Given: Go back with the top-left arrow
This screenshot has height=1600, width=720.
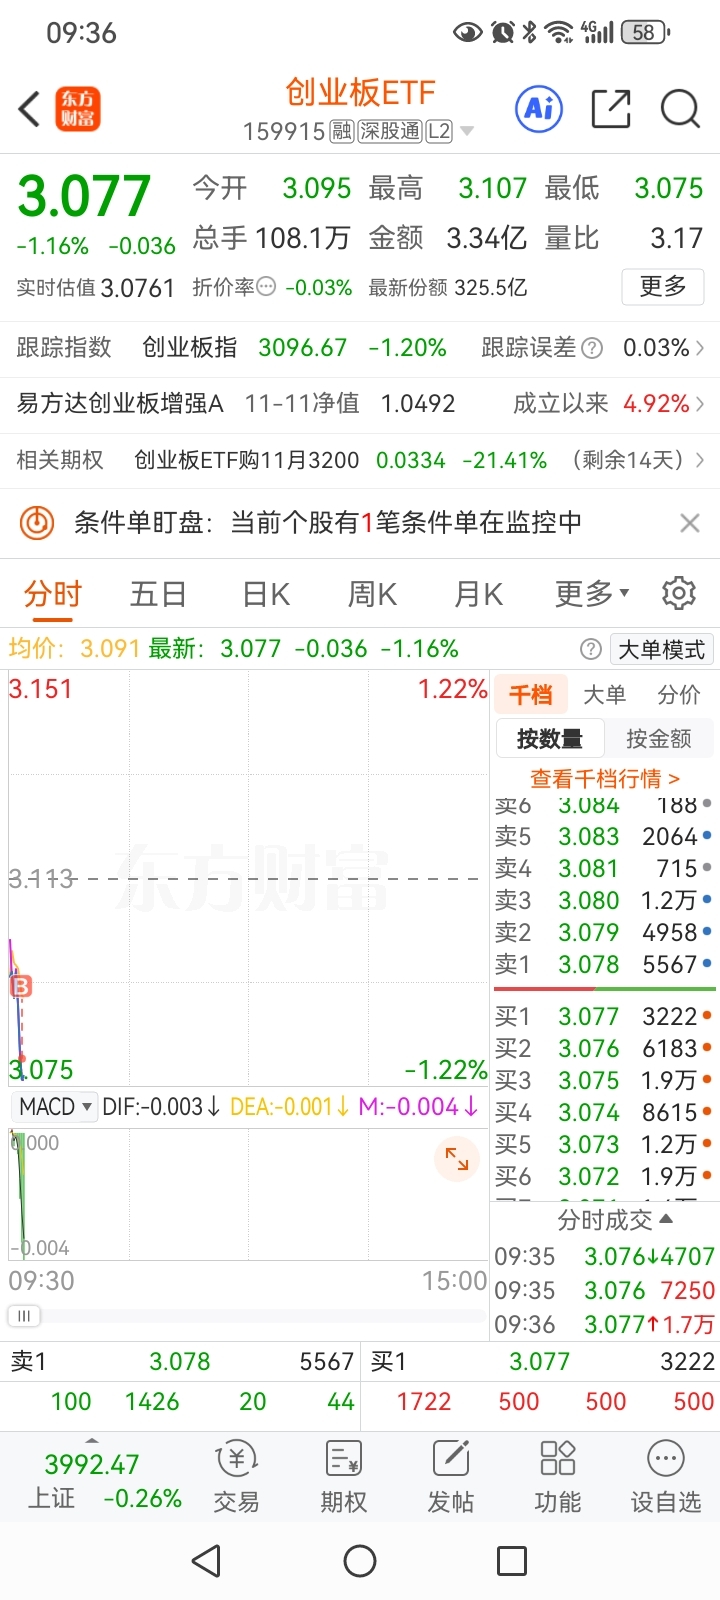Looking at the screenshot, I should [30, 109].
